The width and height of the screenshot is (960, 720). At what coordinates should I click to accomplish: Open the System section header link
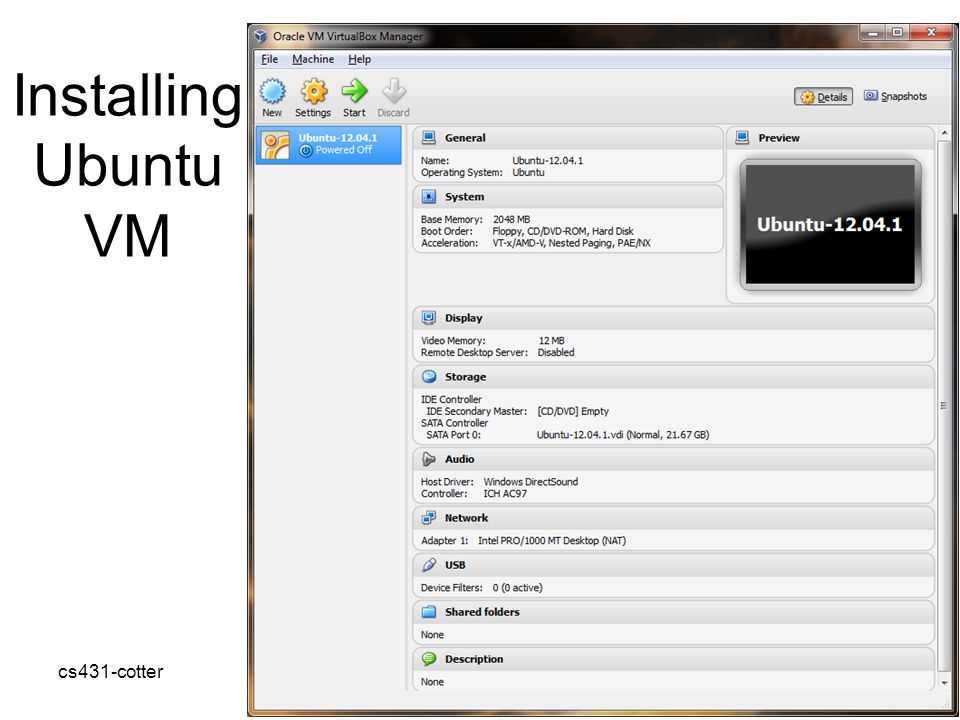pyautogui.click(x=464, y=197)
